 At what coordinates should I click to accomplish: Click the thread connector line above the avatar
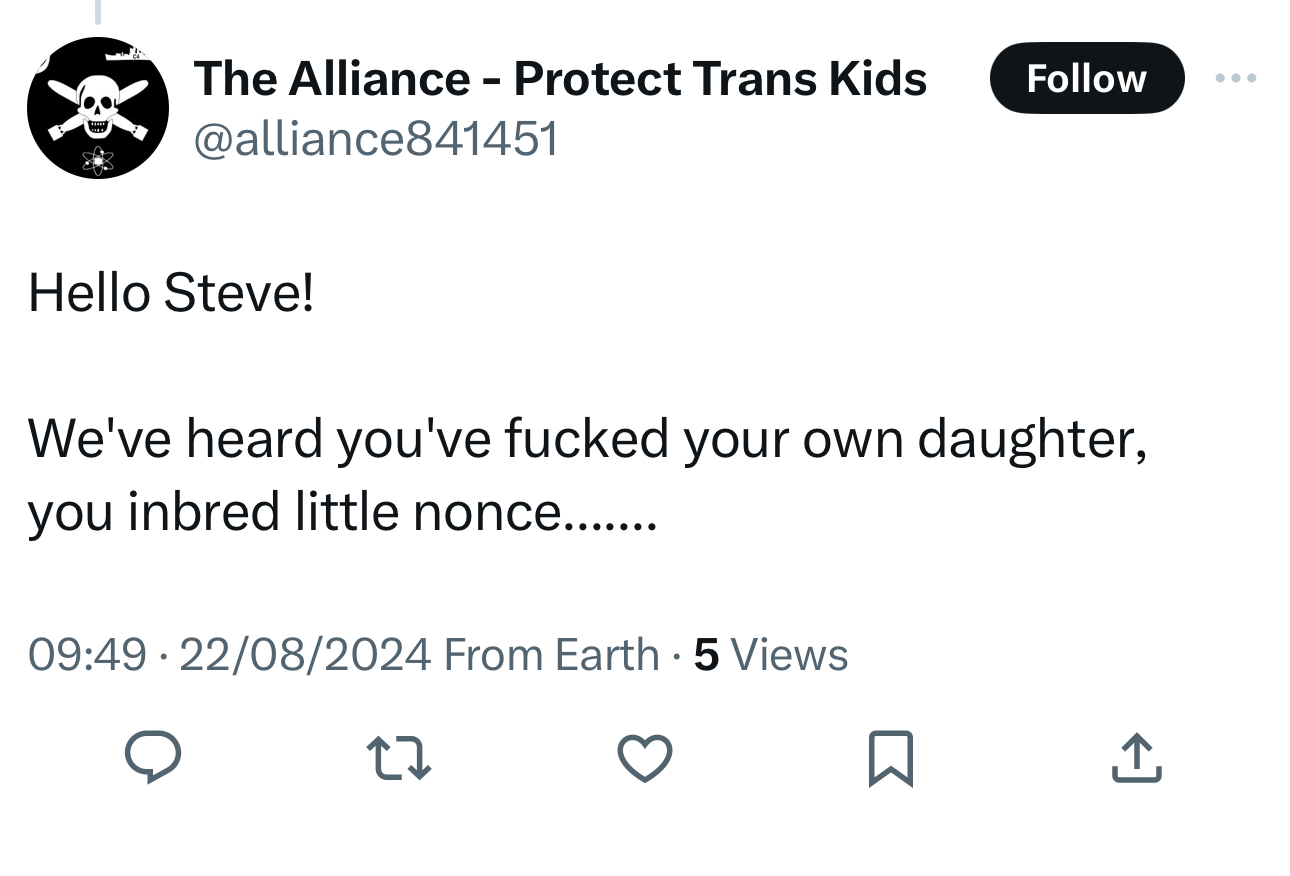97,10
